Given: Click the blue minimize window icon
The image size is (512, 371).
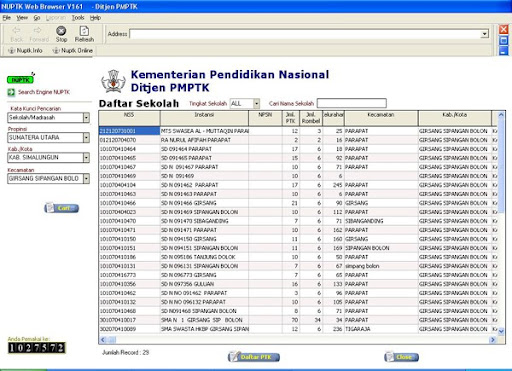Looking at the screenshot, I should 503,51.
